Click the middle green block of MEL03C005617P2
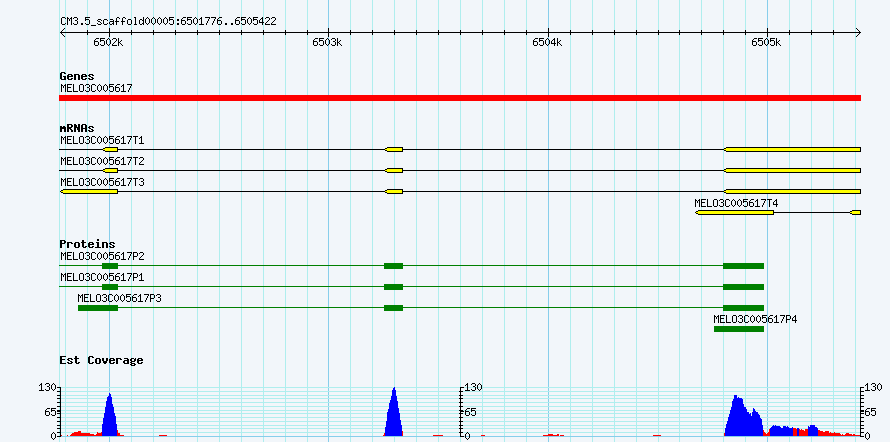The image size is (890, 442). pyautogui.click(x=393, y=266)
